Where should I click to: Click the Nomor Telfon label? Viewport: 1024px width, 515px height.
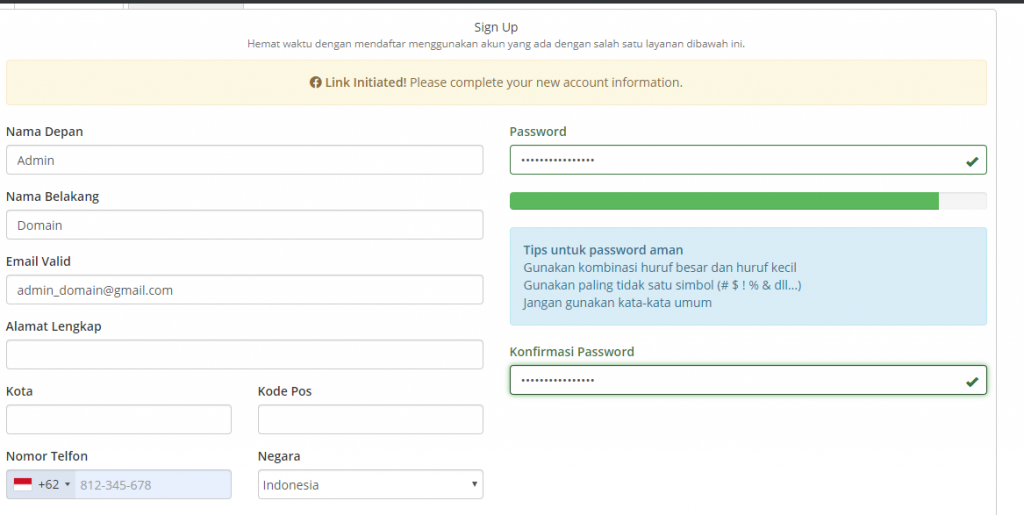(47, 456)
